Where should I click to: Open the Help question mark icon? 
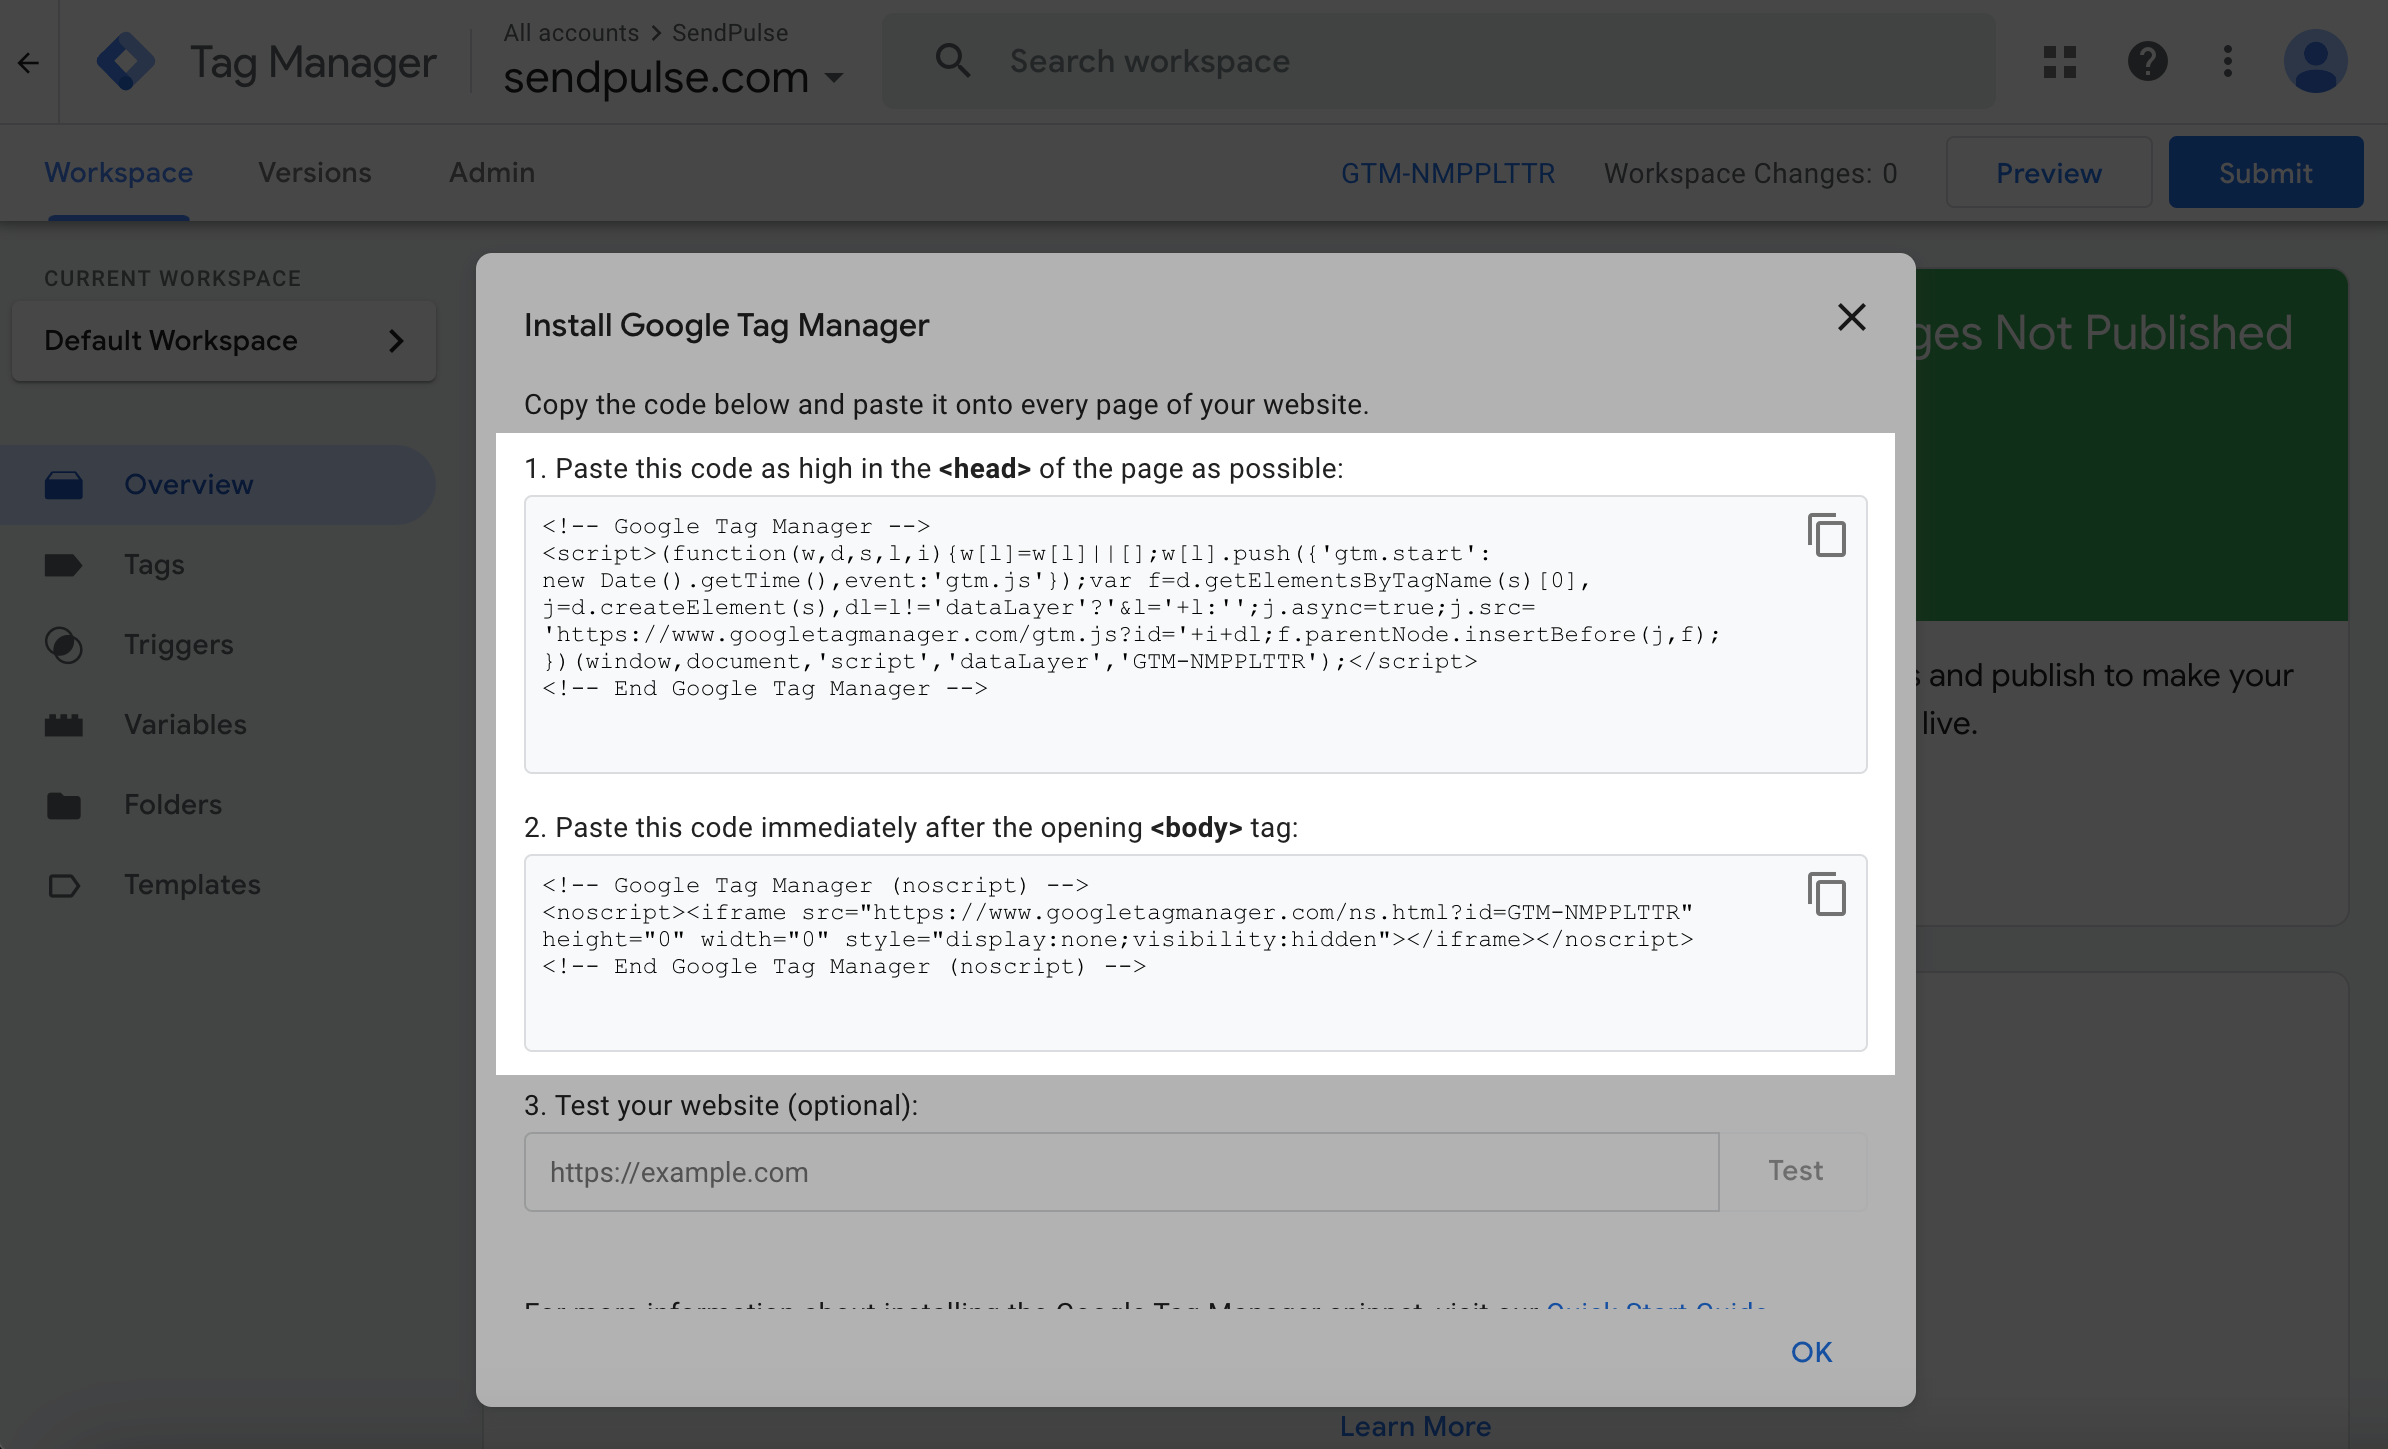(x=2147, y=62)
